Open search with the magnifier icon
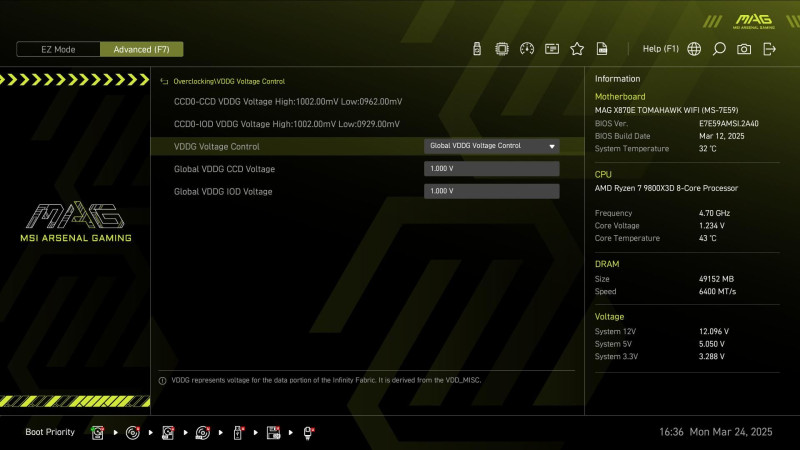 (x=719, y=49)
